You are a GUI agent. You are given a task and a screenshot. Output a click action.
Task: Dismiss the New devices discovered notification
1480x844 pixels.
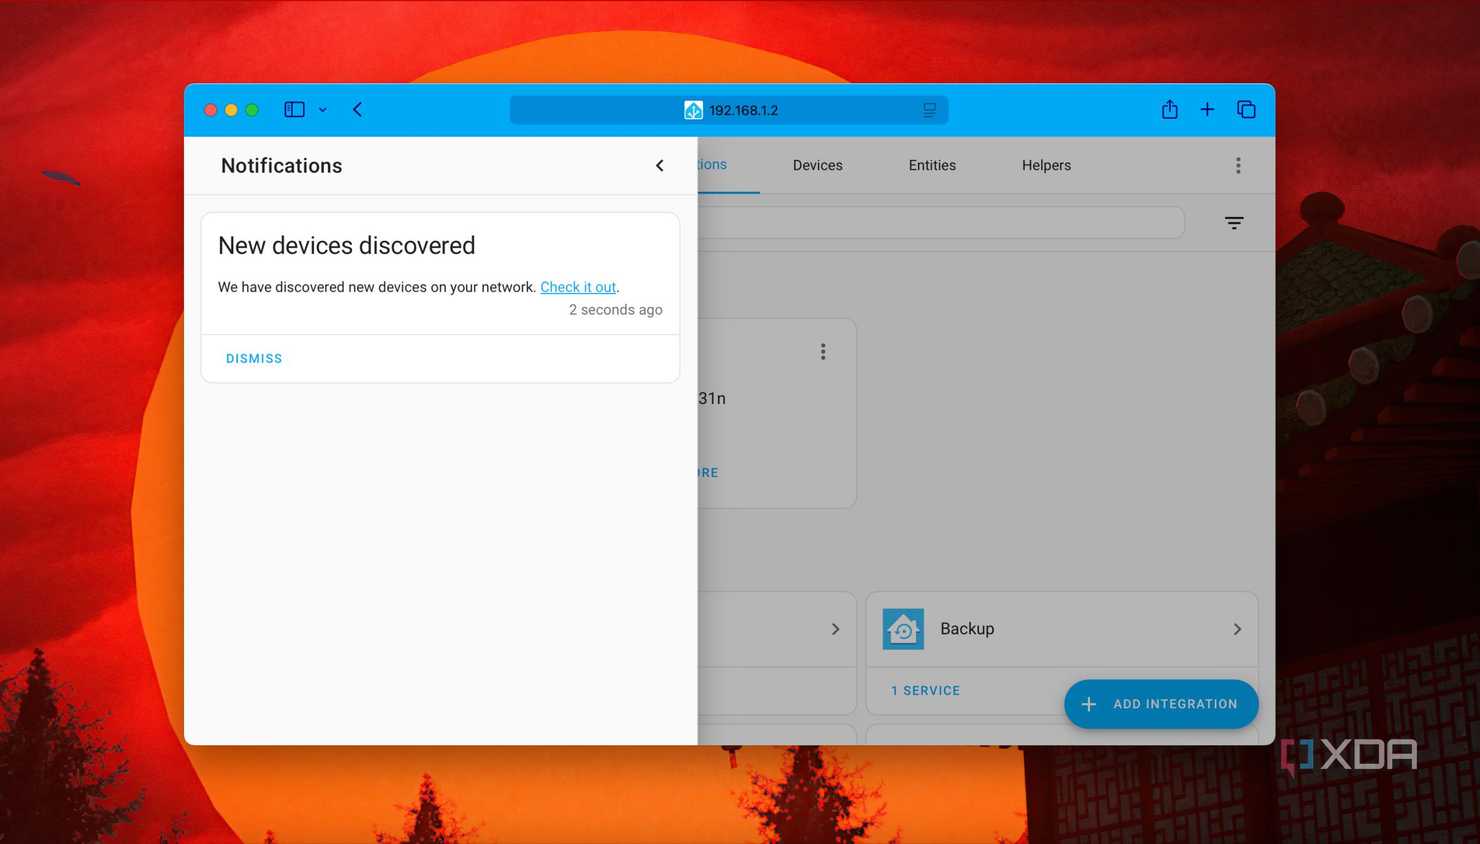click(254, 358)
